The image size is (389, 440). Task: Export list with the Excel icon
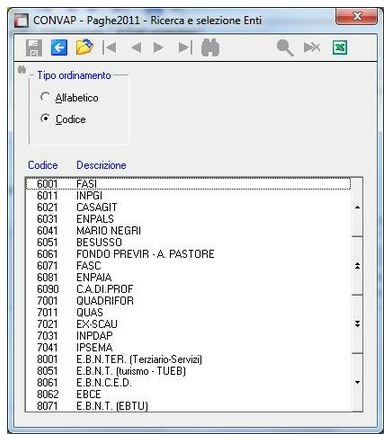pyautogui.click(x=340, y=48)
